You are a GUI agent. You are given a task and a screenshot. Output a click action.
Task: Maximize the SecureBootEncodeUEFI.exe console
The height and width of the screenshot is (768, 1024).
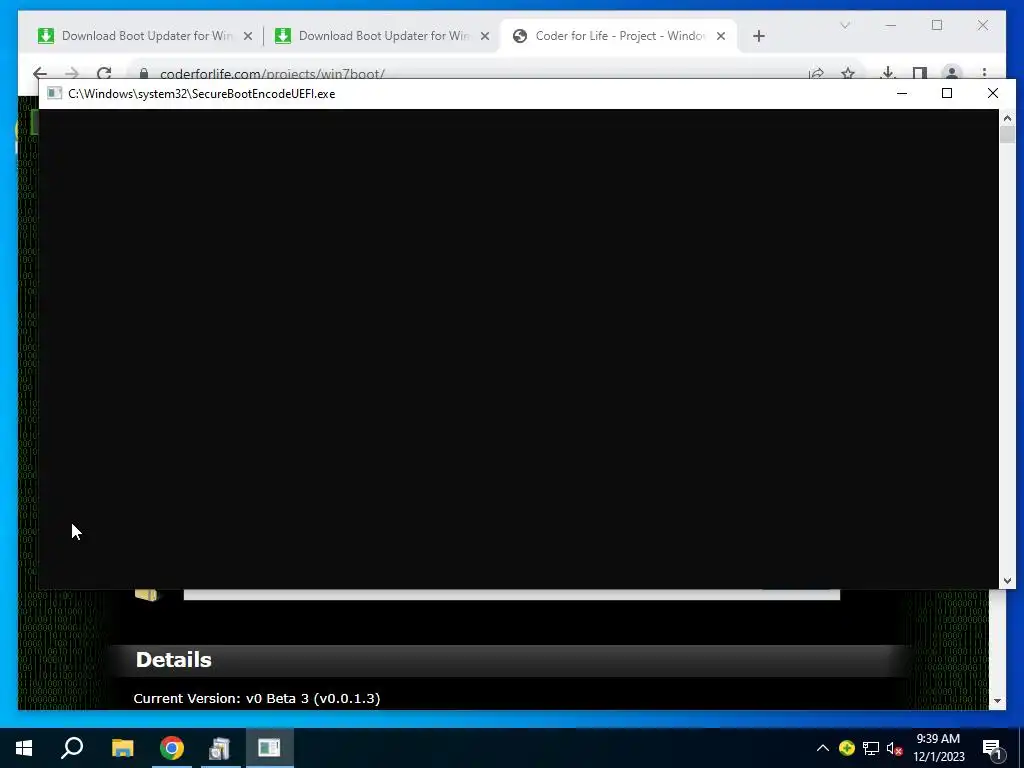pyautogui.click(x=947, y=93)
